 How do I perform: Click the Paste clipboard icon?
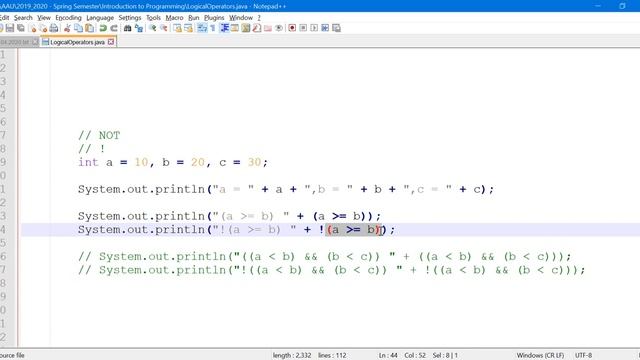click(x=89, y=28)
